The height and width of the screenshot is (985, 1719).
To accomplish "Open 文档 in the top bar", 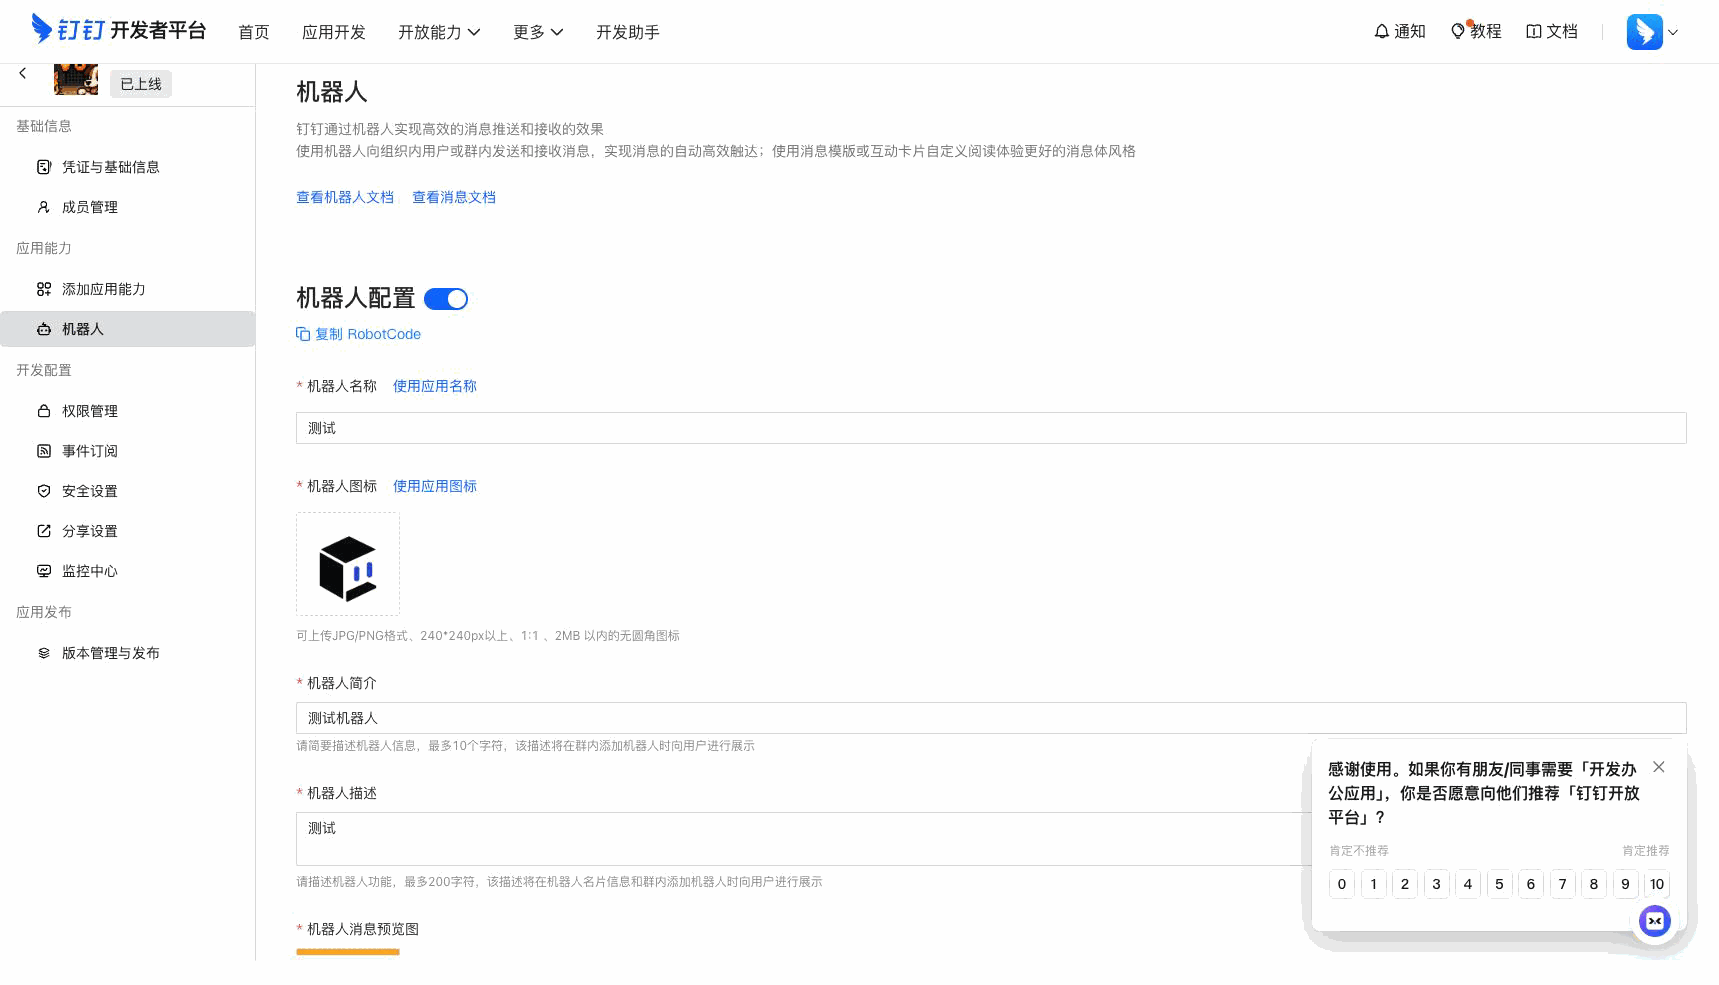I will coord(1552,32).
